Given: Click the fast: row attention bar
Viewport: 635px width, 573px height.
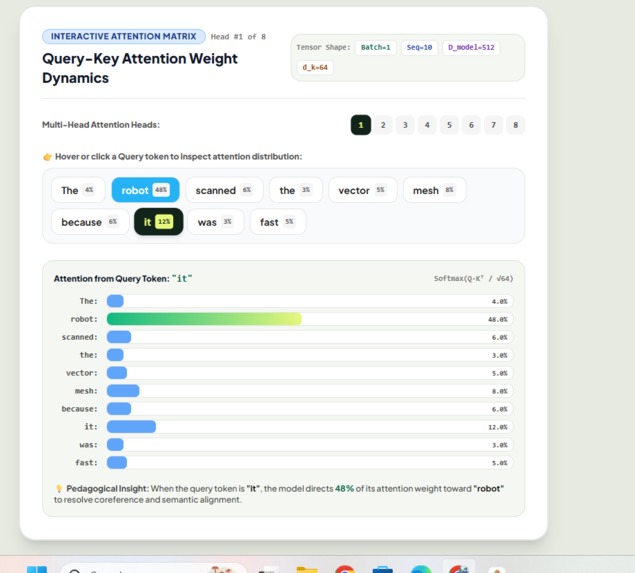Looking at the screenshot, I should pyautogui.click(x=117, y=462).
